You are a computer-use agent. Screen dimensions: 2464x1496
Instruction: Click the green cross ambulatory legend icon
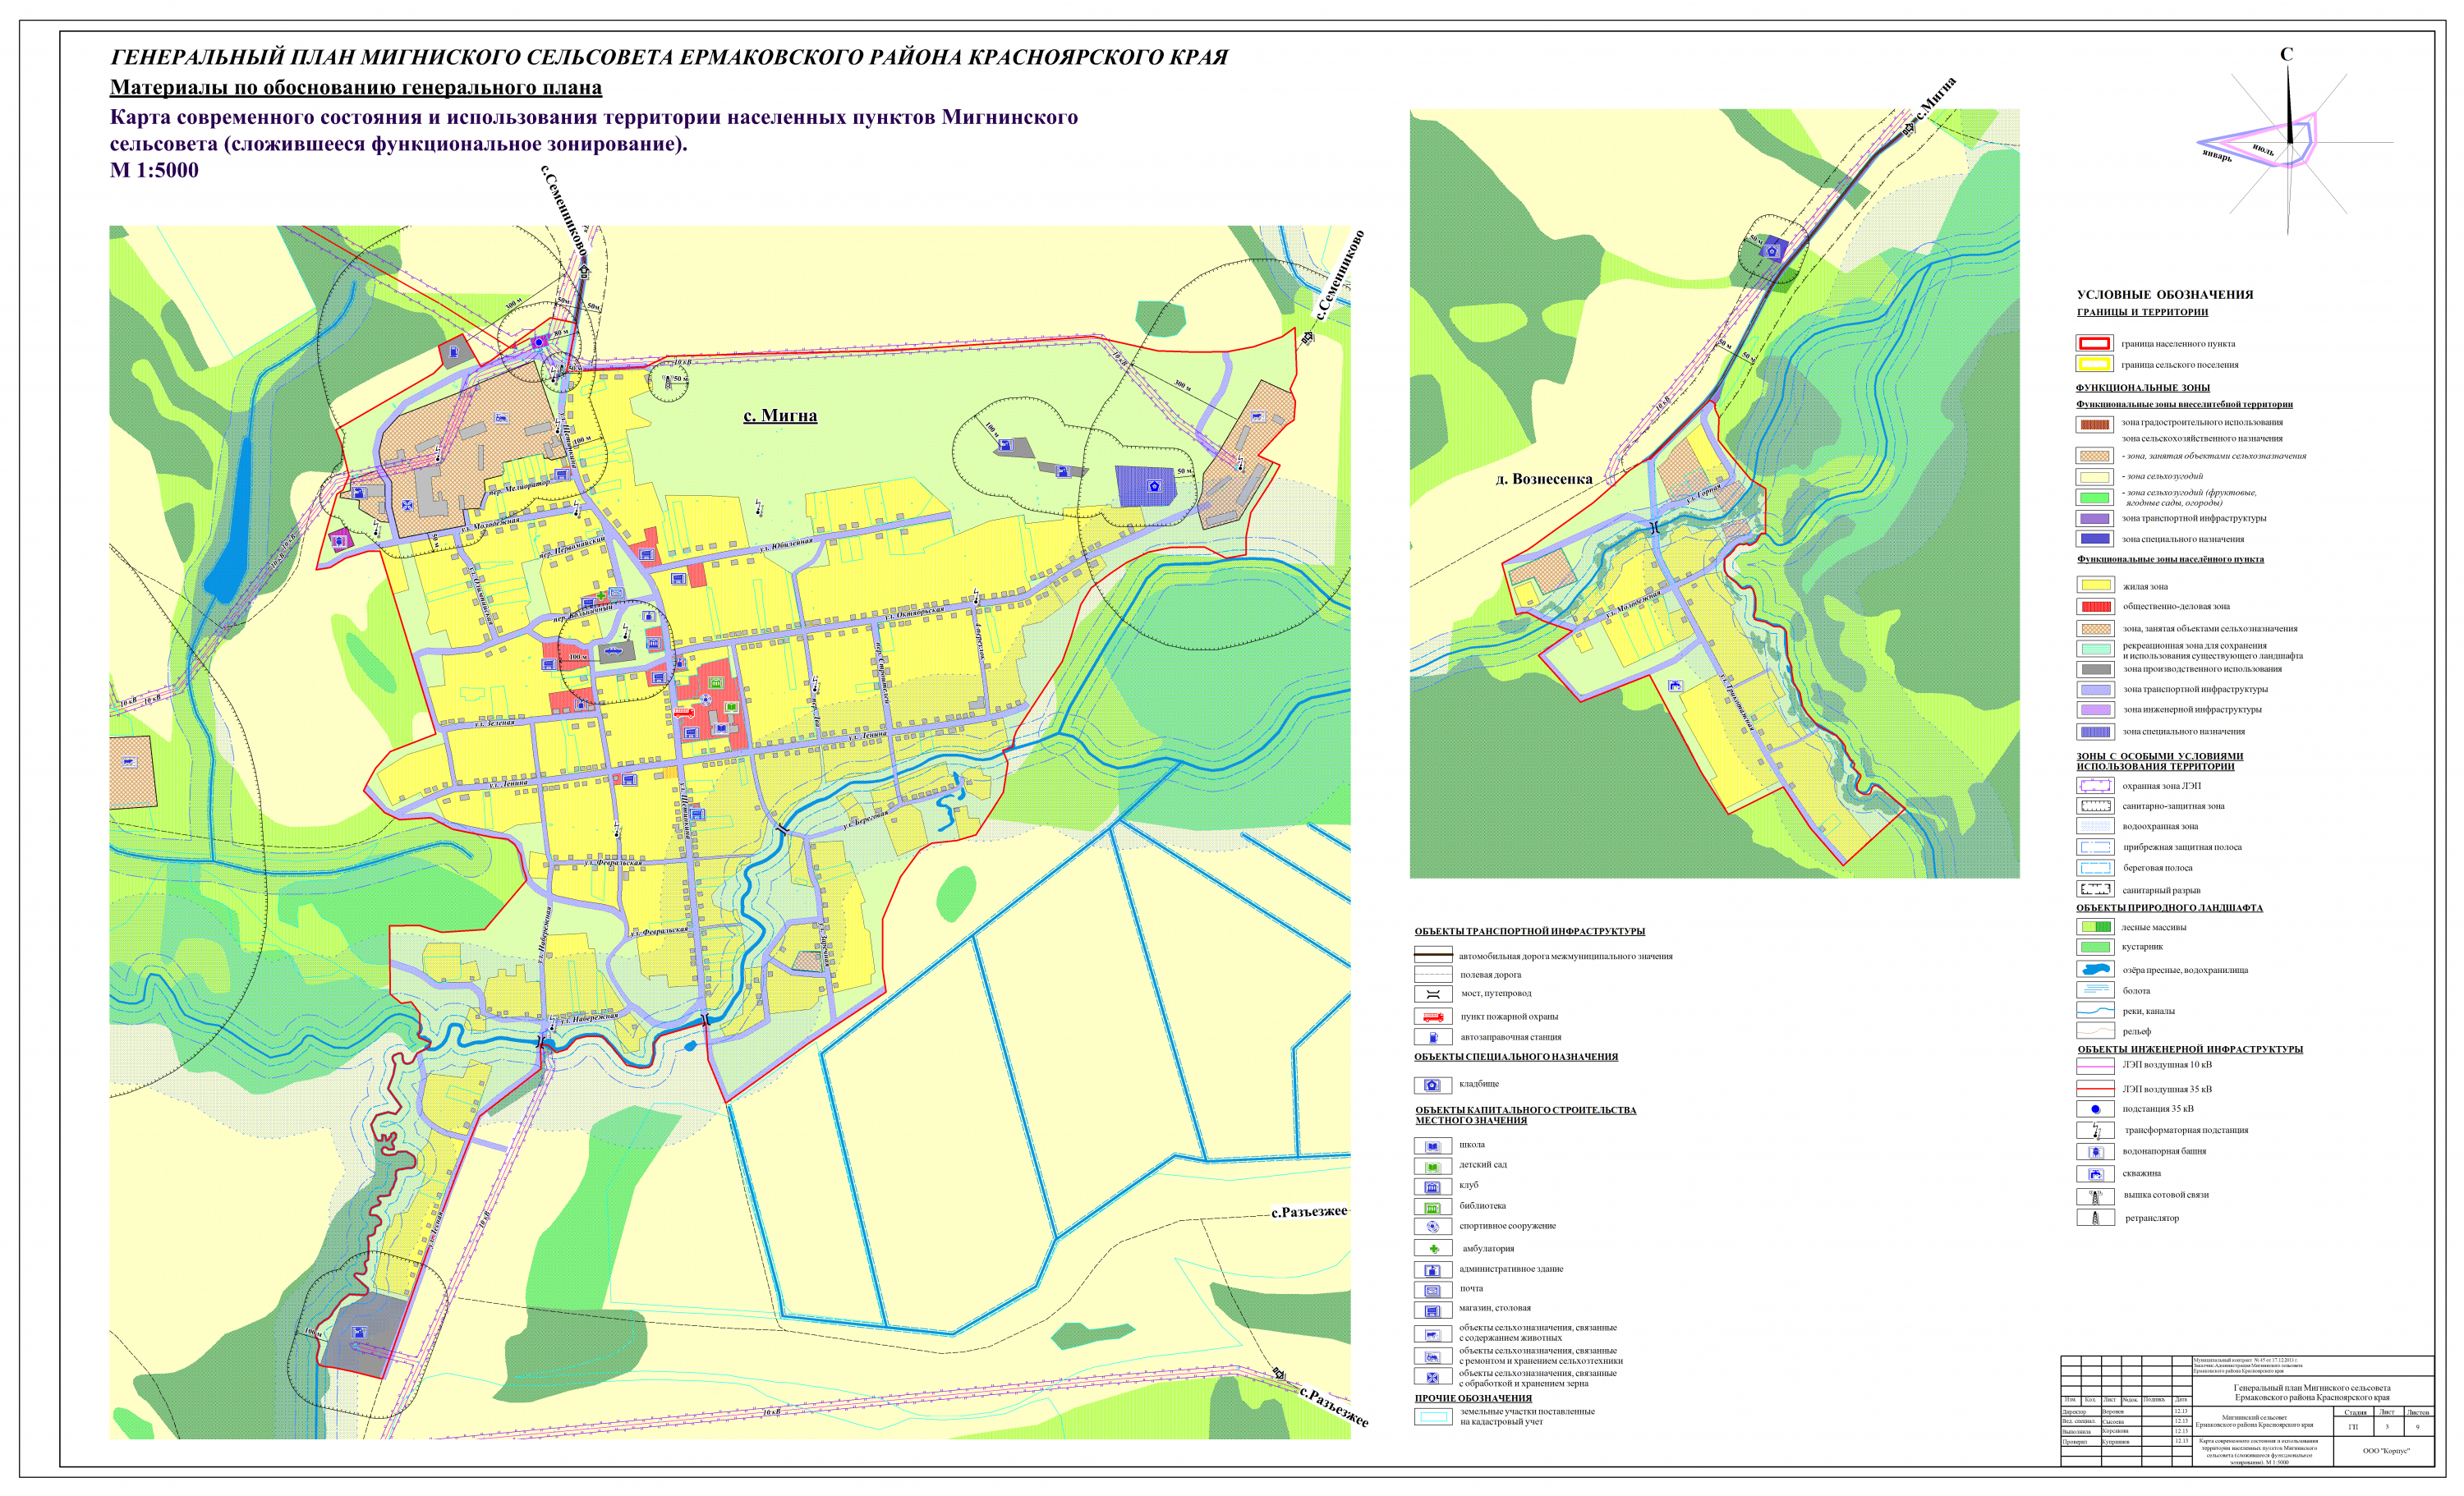click(1433, 1249)
